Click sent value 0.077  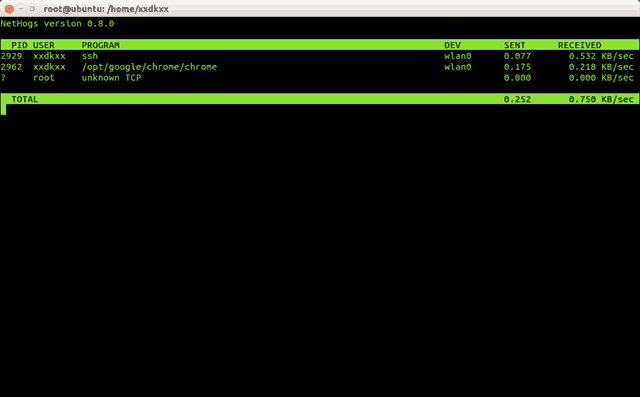518,56
